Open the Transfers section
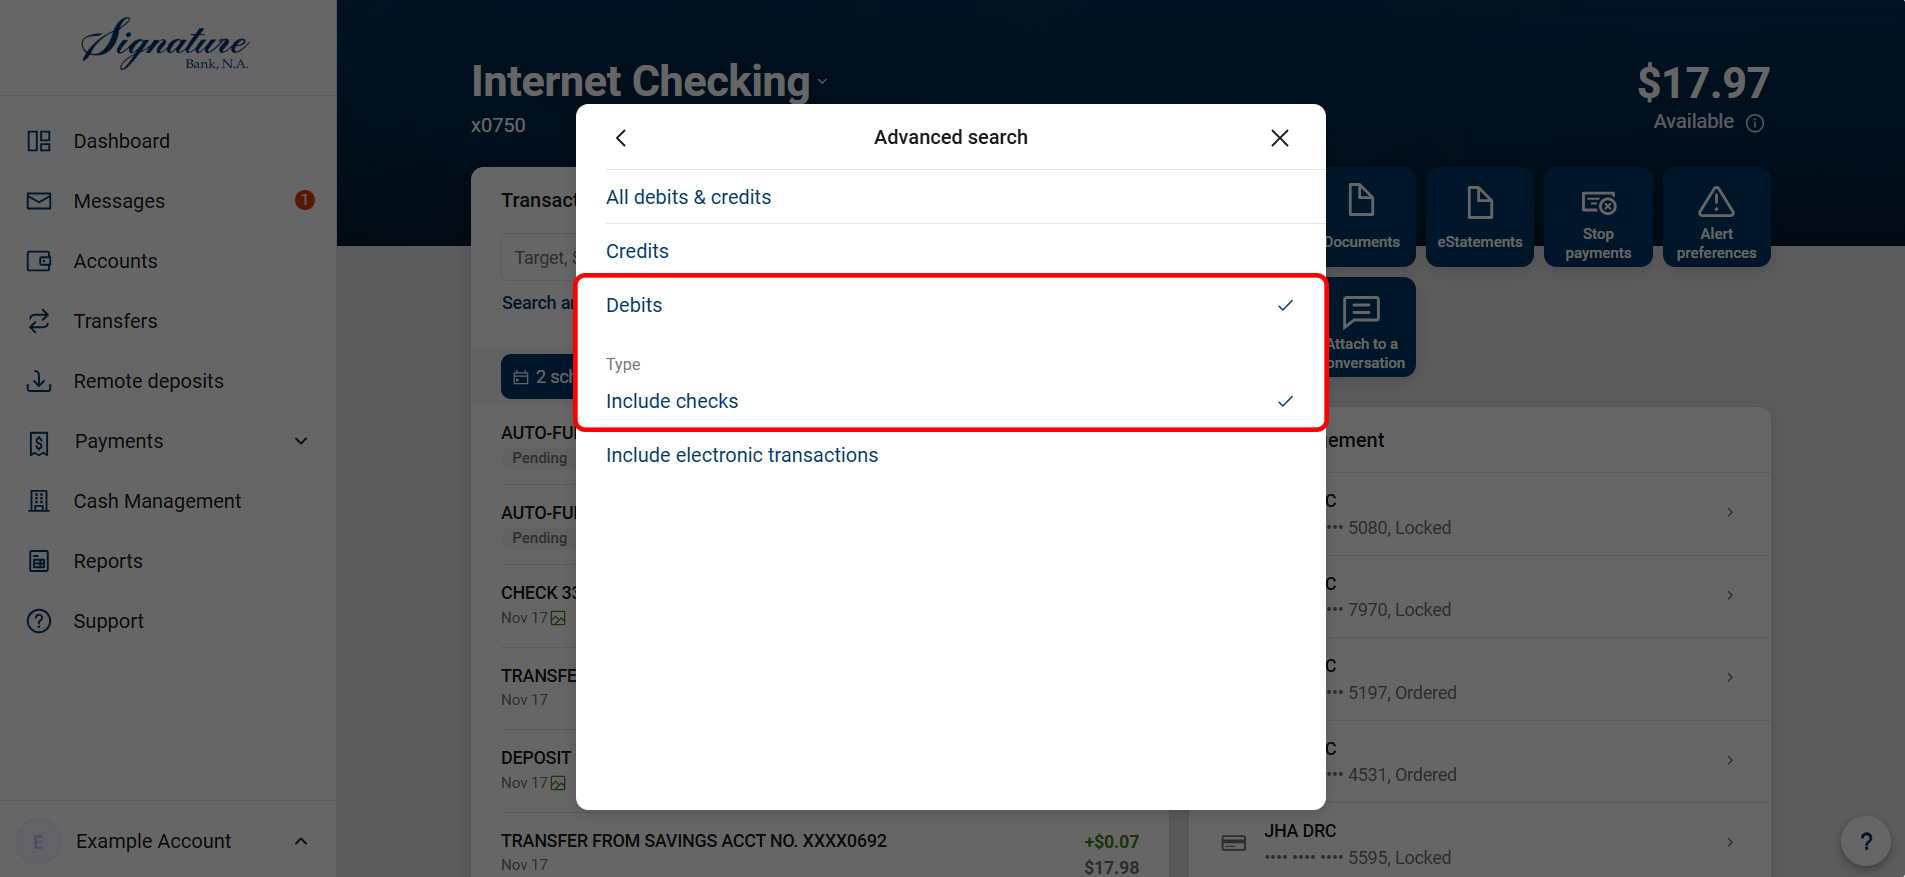1905x877 pixels. [115, 320]
